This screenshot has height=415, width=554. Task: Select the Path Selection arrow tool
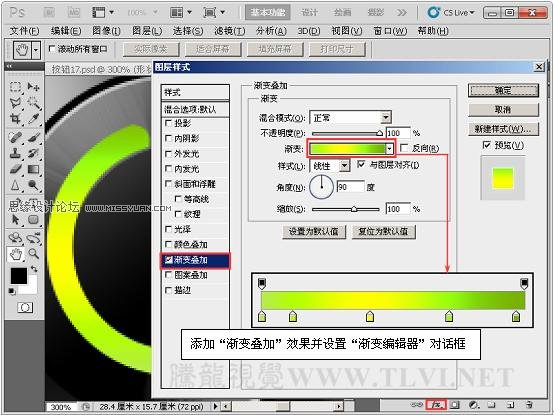pyautogui.click(x=15, y=220)
